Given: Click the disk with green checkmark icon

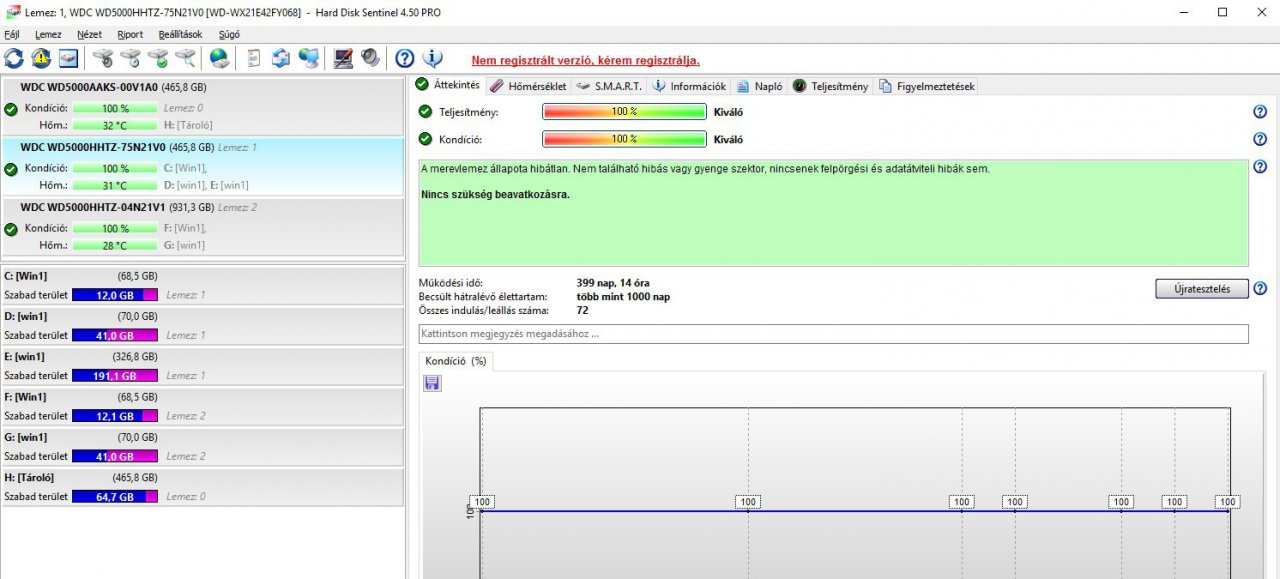Looking at the screenshot, I should pos(157,58).
